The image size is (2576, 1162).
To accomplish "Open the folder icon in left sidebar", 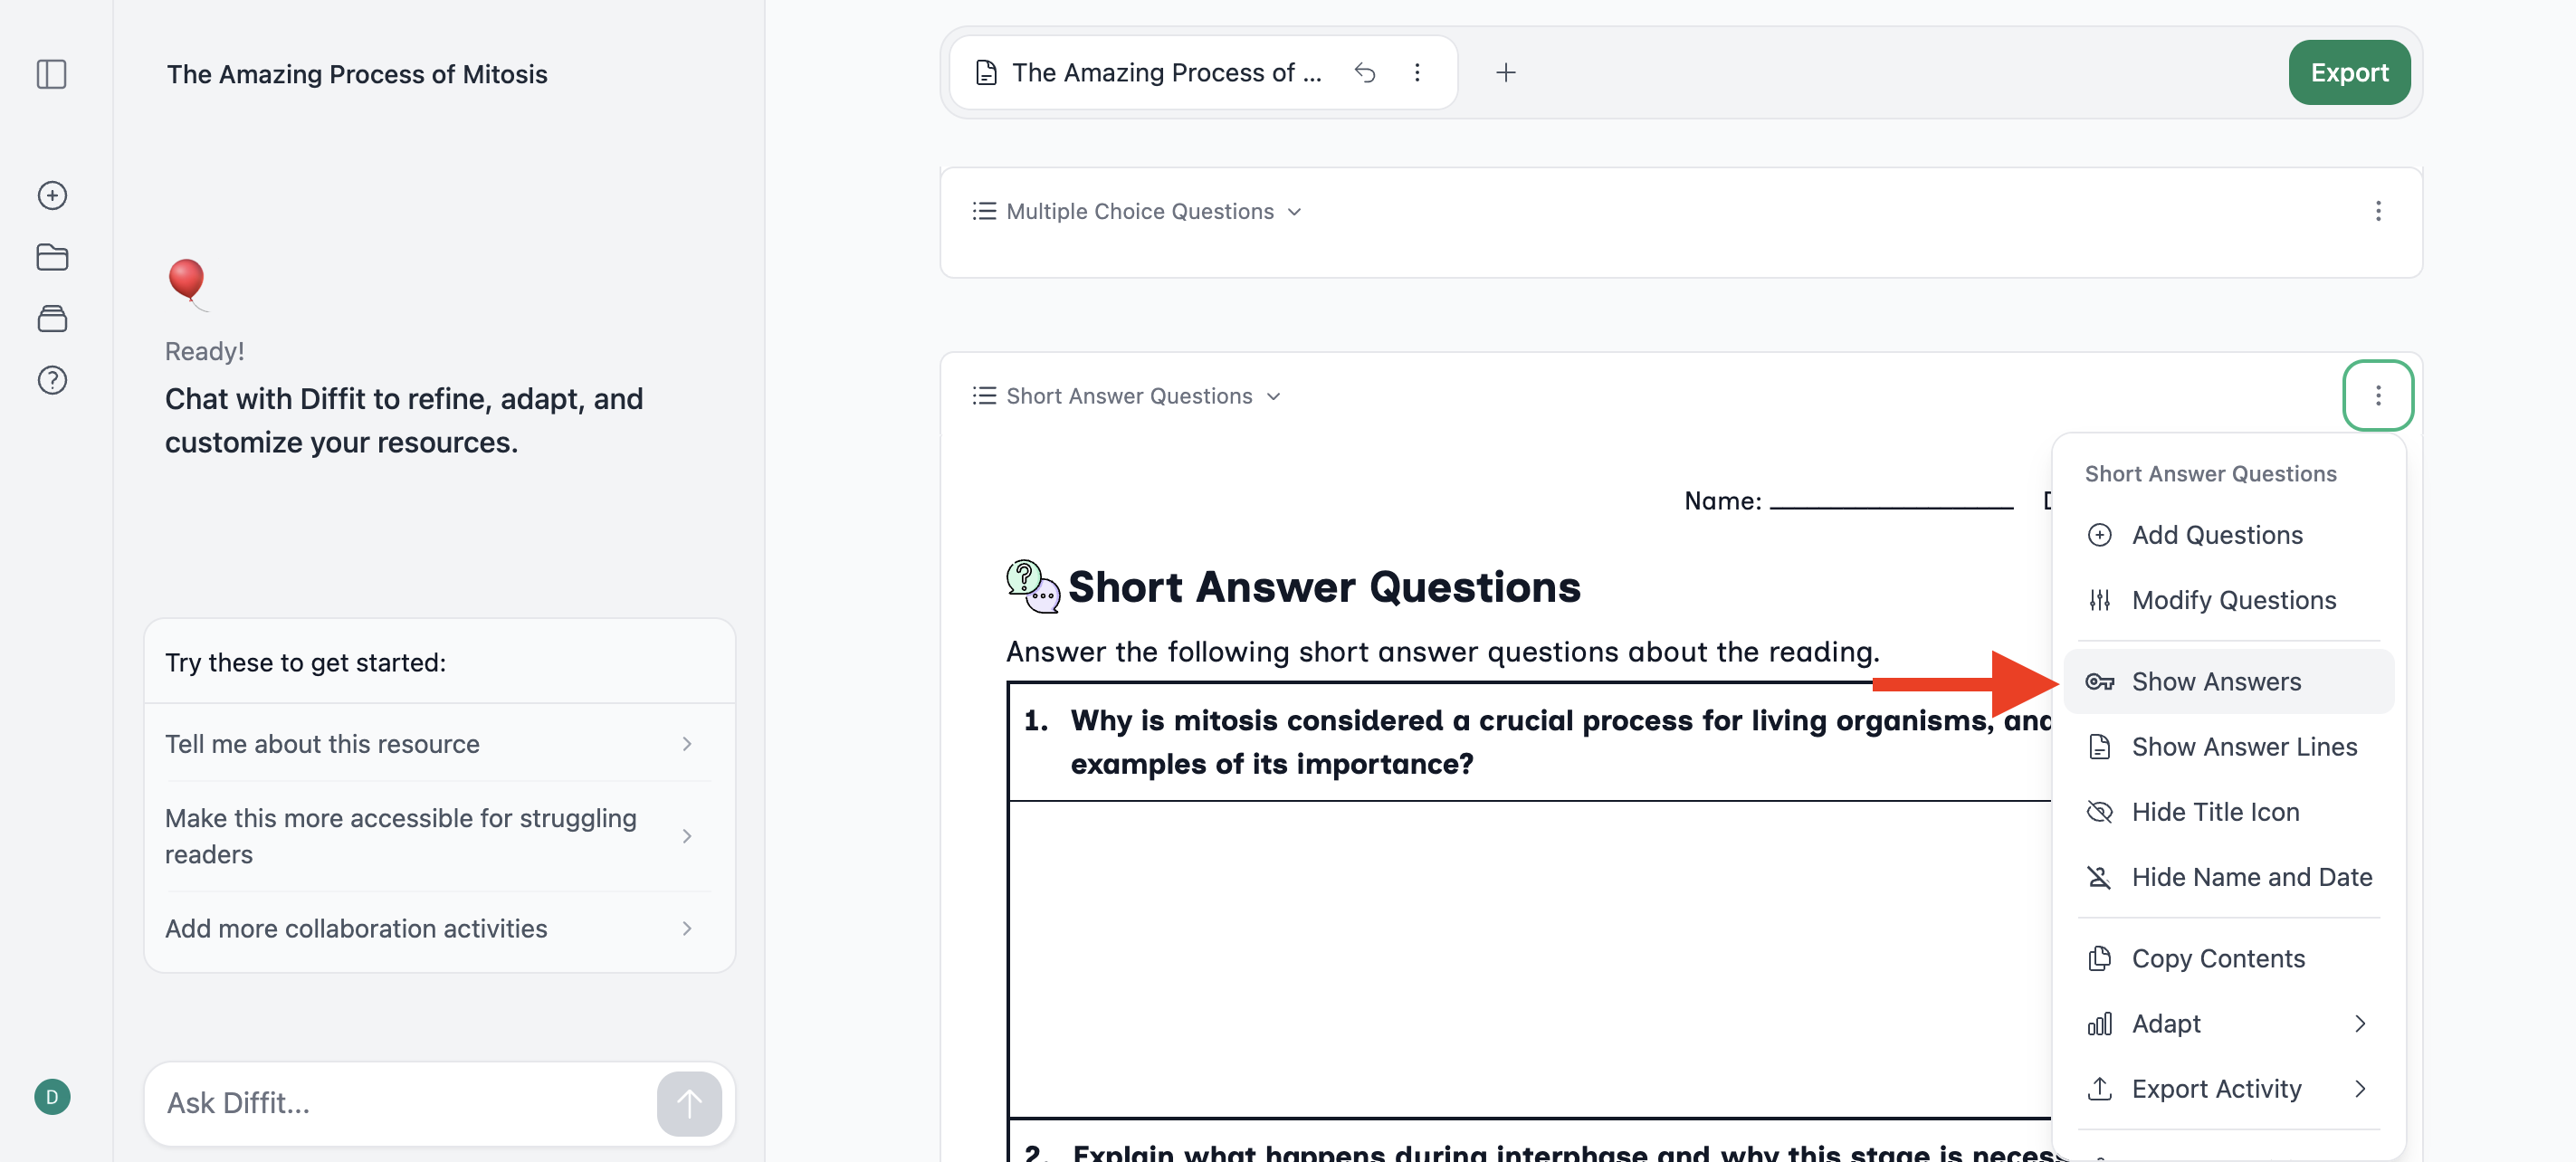I will click(52, 257).
